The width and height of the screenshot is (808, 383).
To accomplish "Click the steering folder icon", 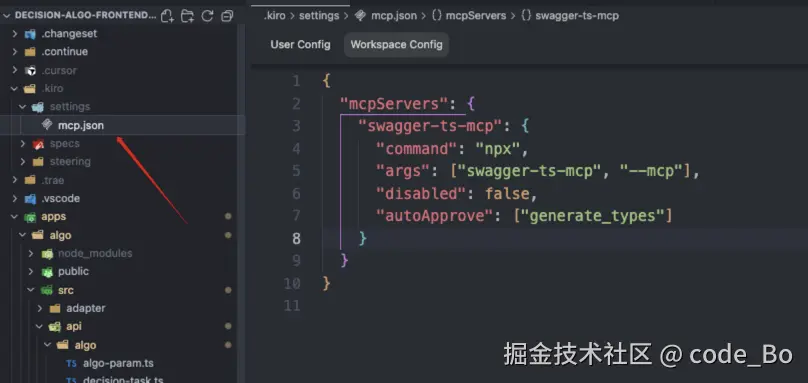I will tap(38, 162).
